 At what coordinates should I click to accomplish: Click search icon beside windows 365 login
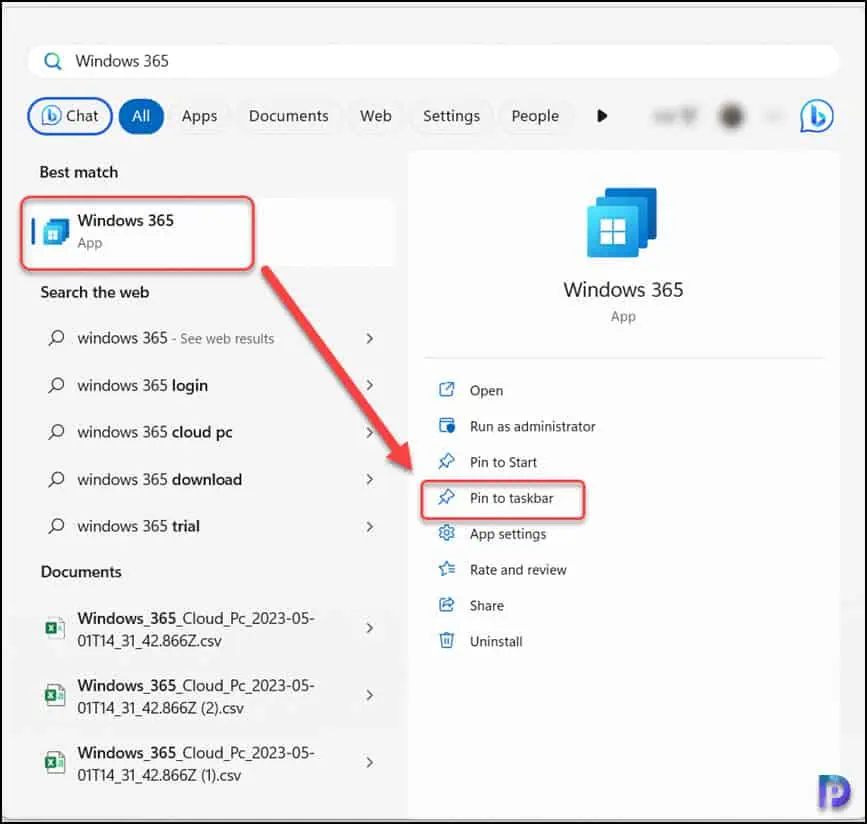coord(56,385)
